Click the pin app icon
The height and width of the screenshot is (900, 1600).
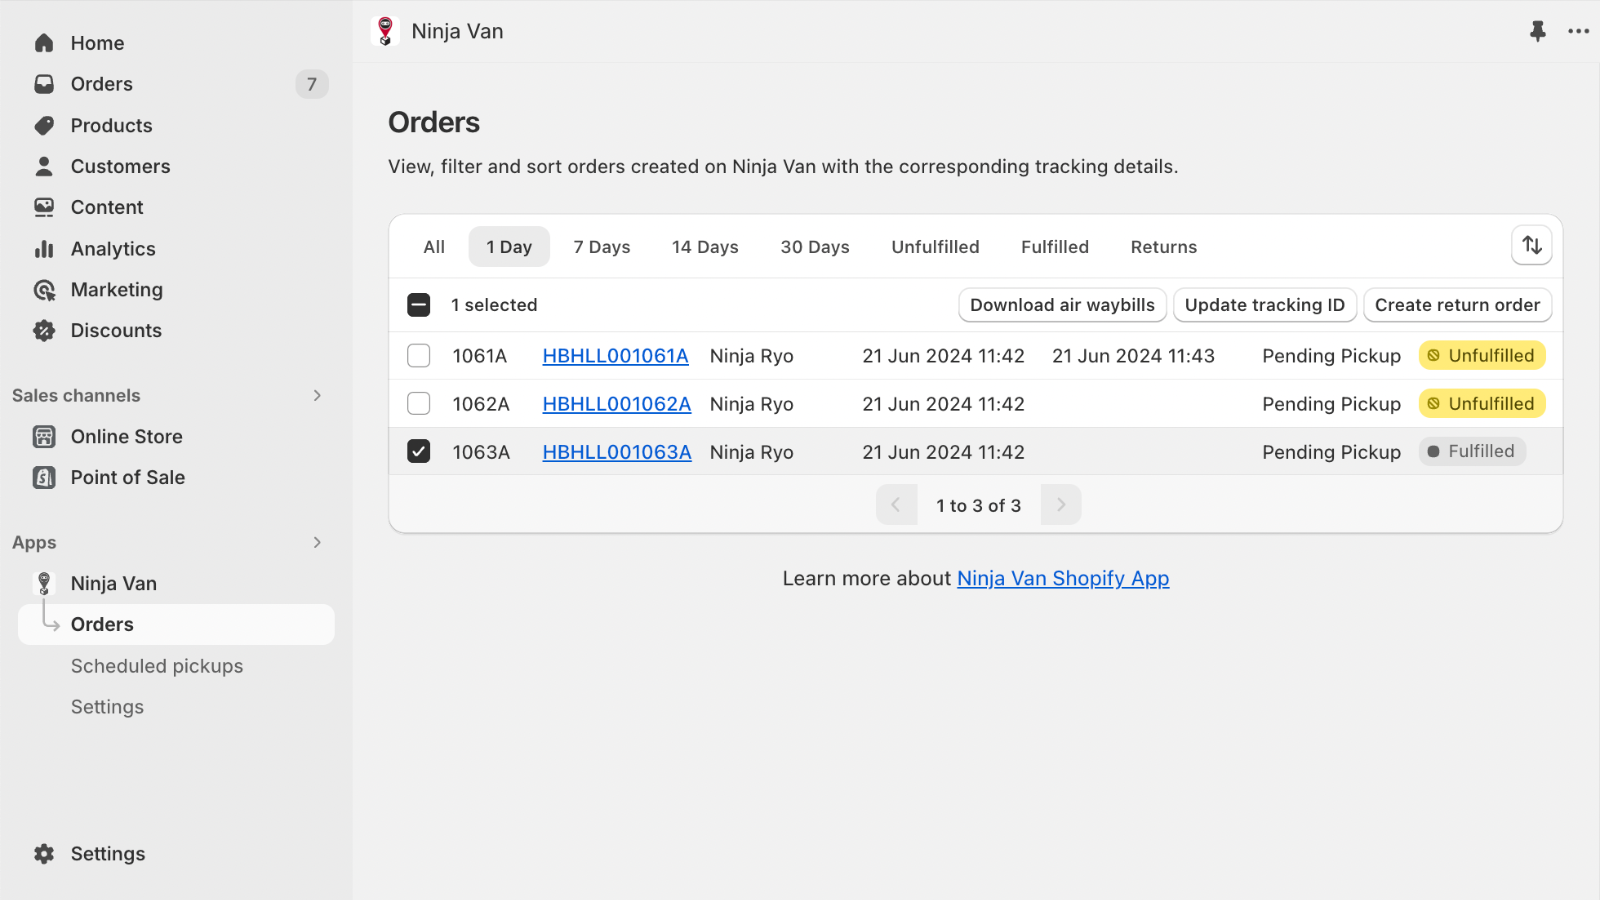pyautogui.click(x=1537, y=31)
